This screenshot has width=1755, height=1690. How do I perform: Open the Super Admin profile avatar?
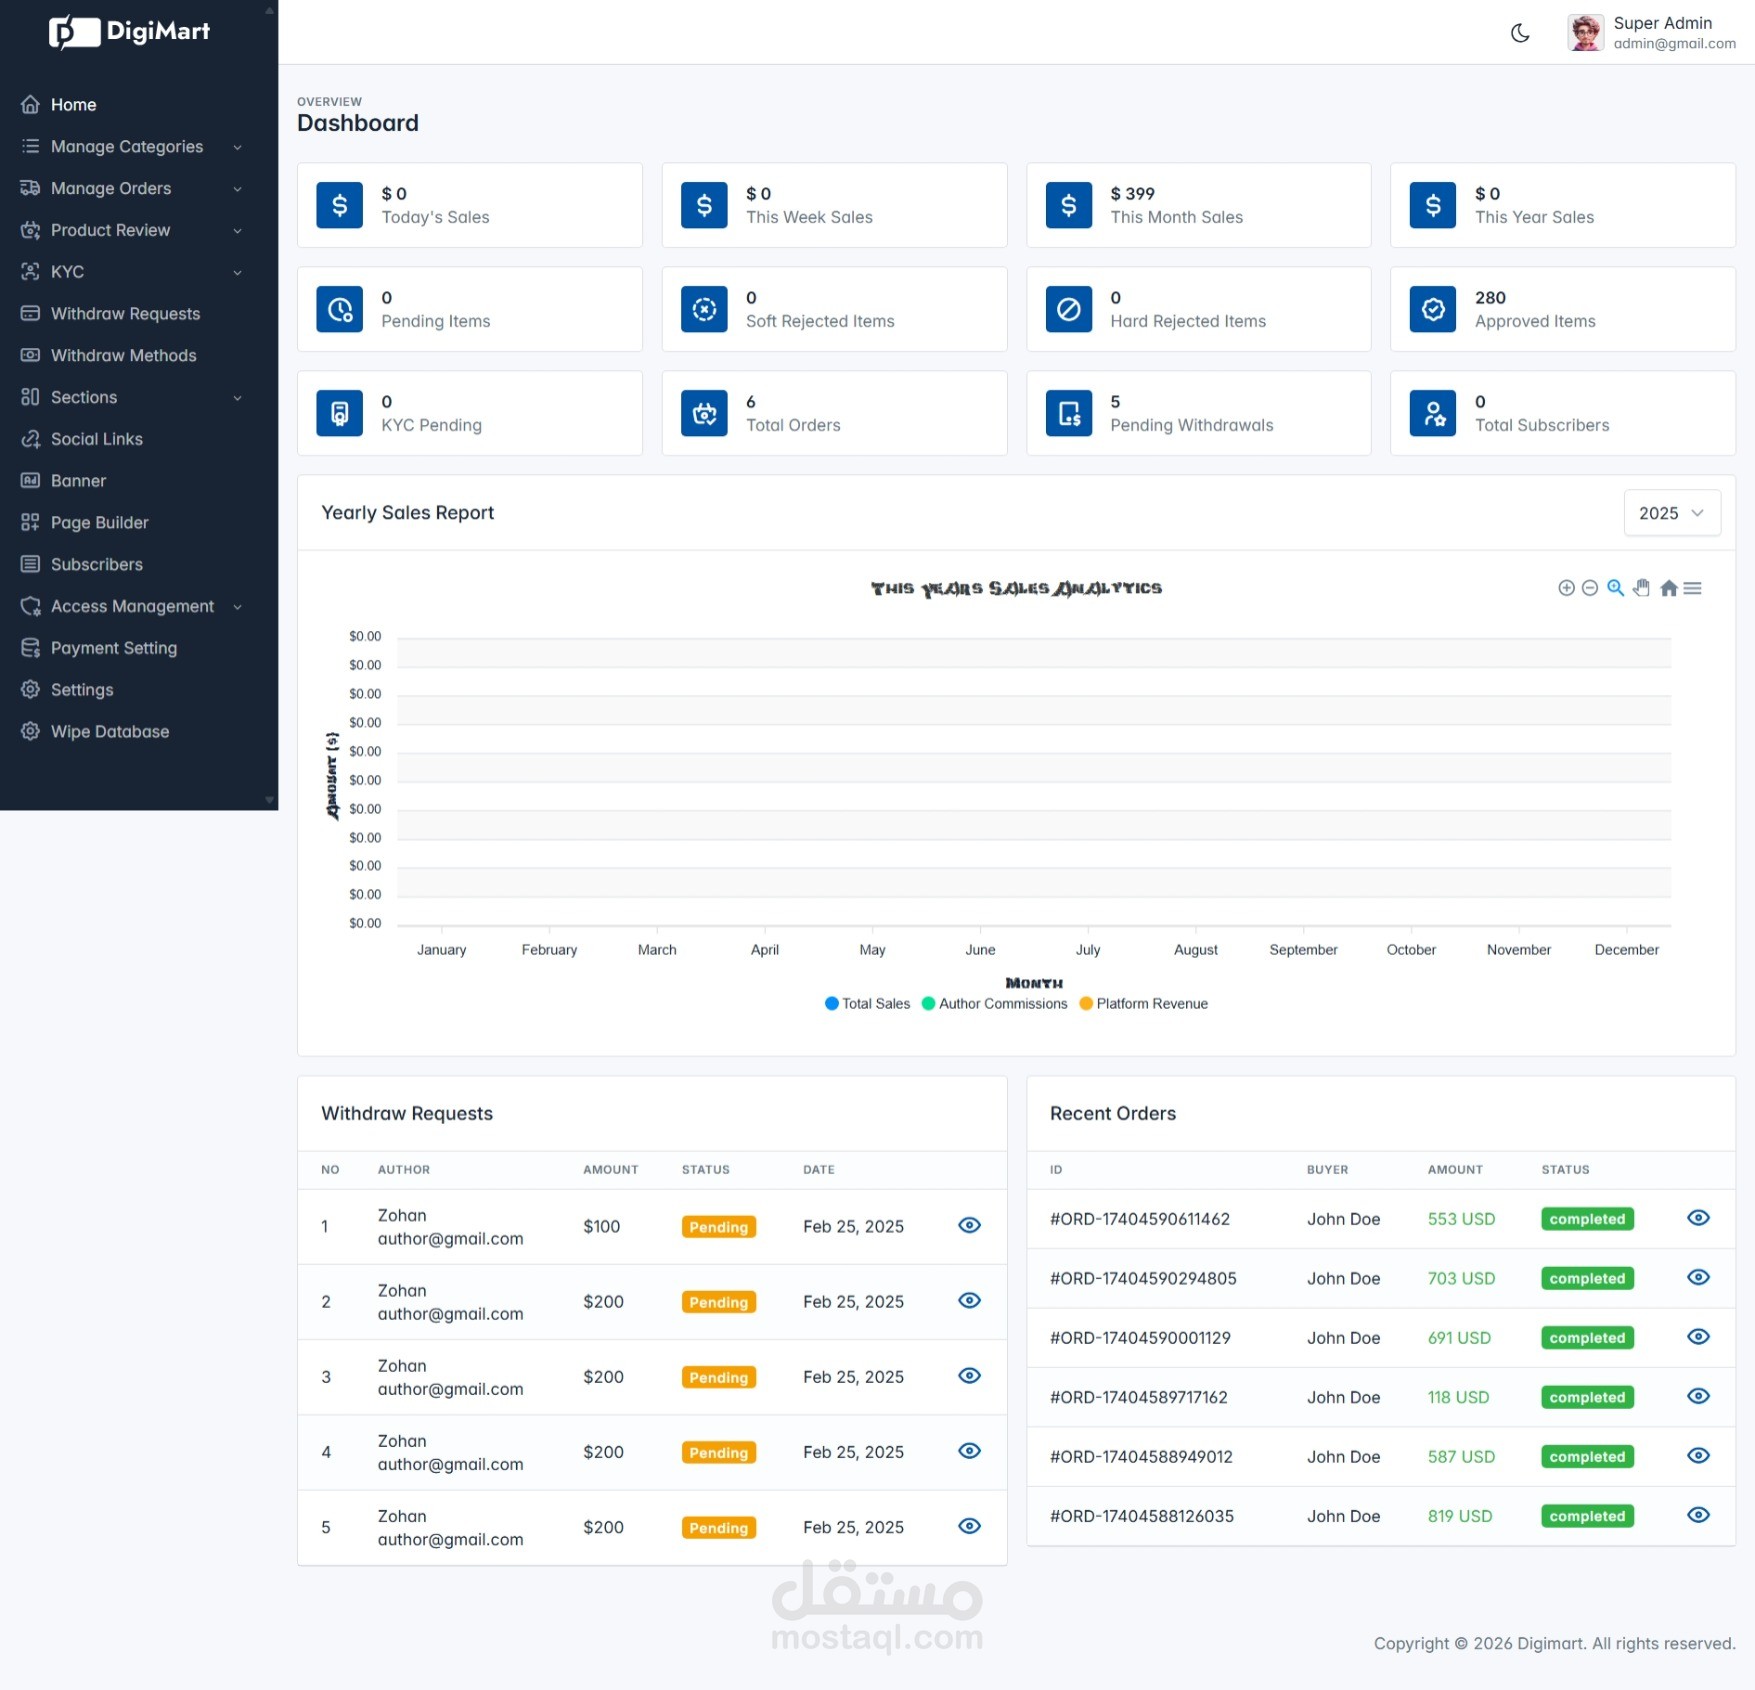tap(1585, 33)
